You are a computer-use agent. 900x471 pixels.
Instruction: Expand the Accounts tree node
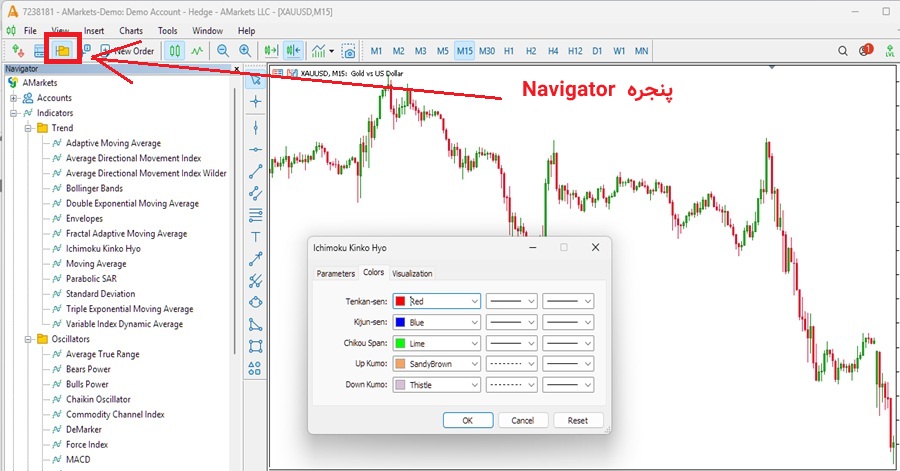pyautogui.click(x=14, y=98)
